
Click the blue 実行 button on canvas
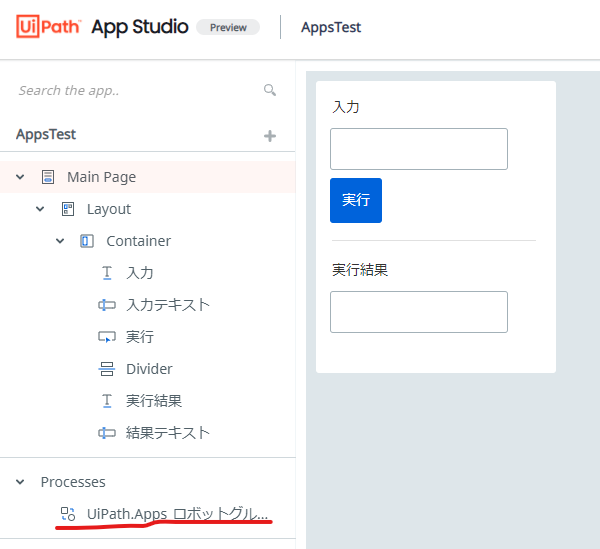[x=356, y=200]
